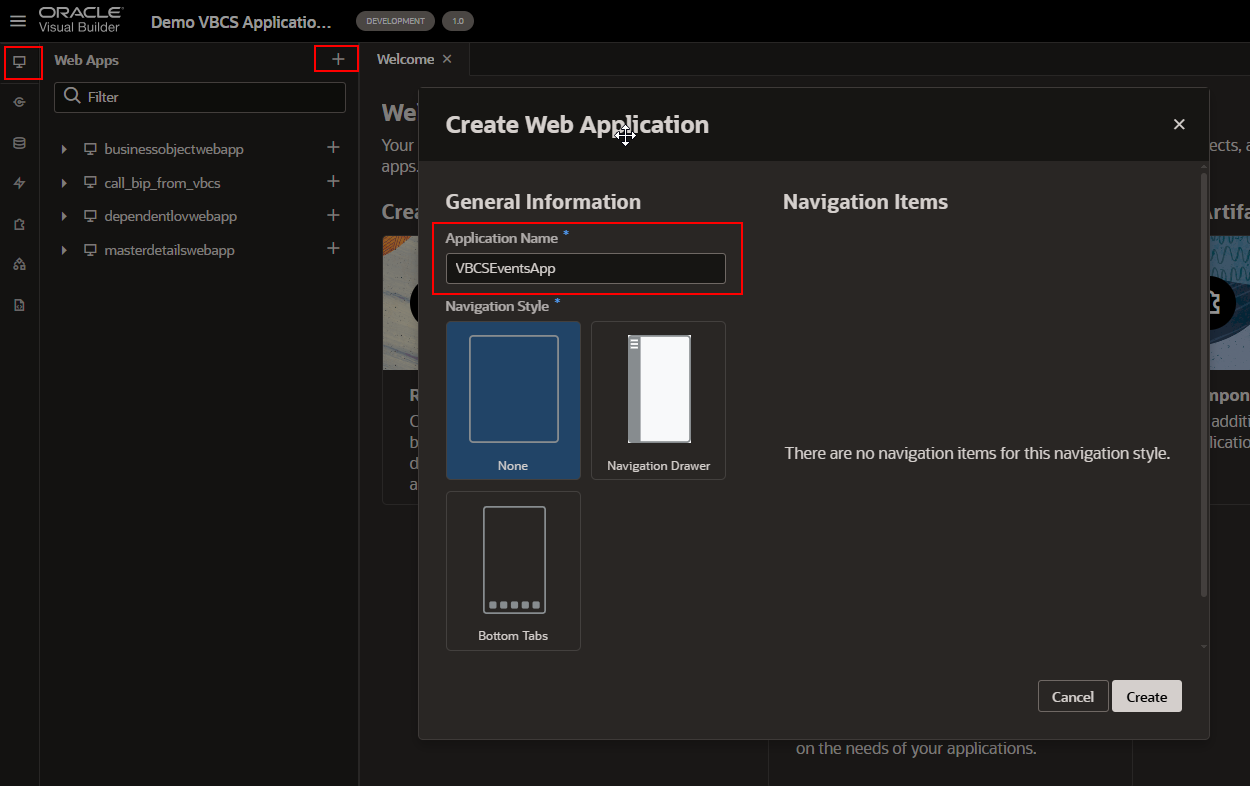
Task: Open the Business Objects database icon
Action: point(19,143)
